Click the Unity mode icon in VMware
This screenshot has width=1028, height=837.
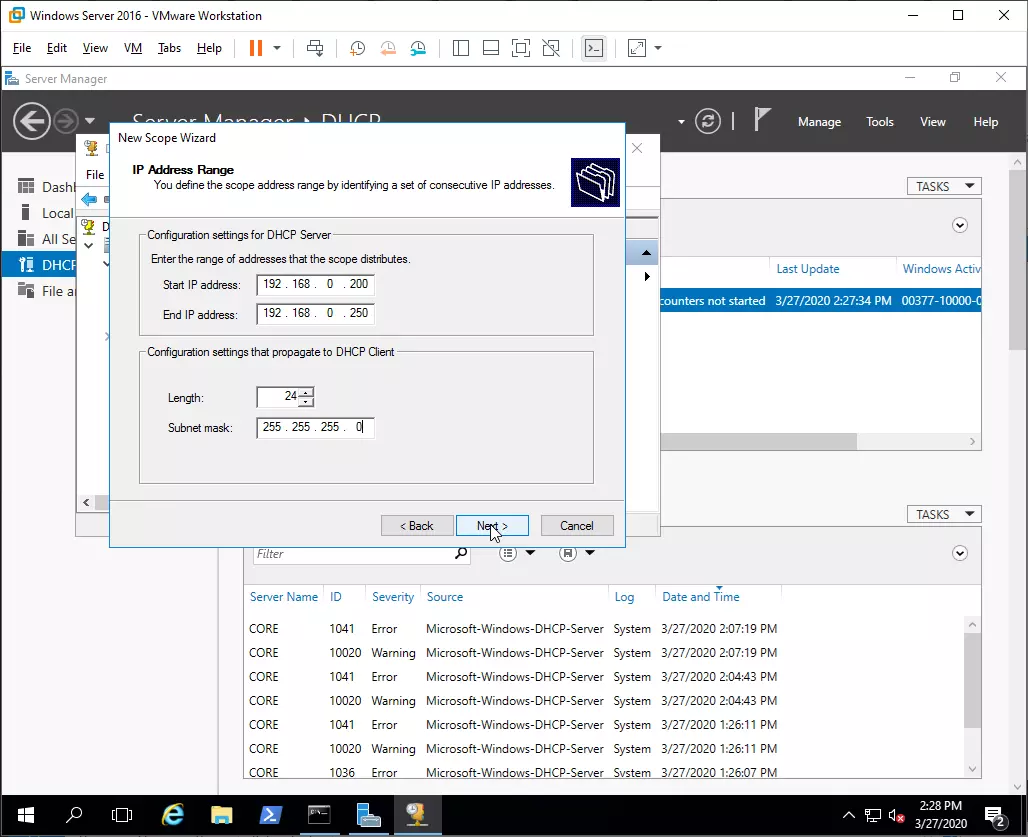(551, 48)
